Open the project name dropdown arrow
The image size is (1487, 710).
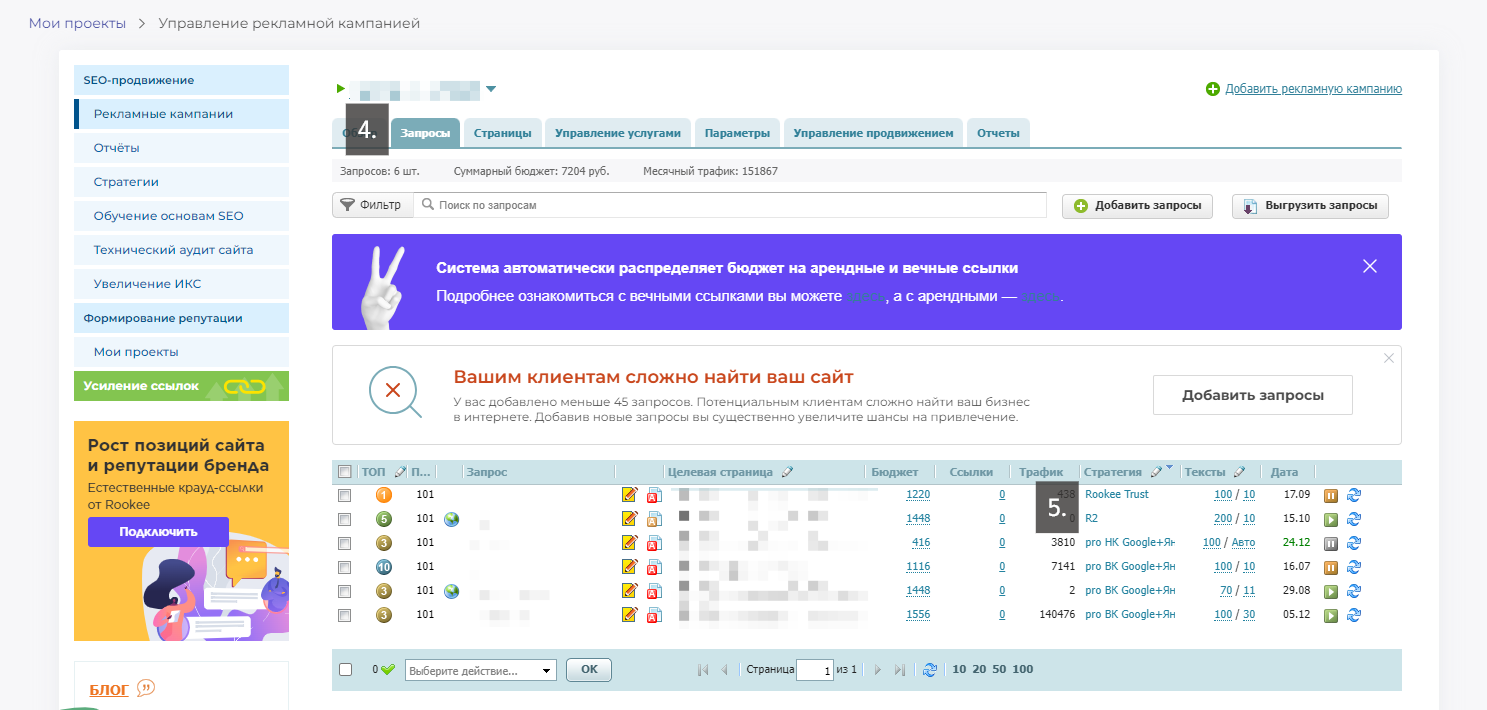click(x=491, y=88)
